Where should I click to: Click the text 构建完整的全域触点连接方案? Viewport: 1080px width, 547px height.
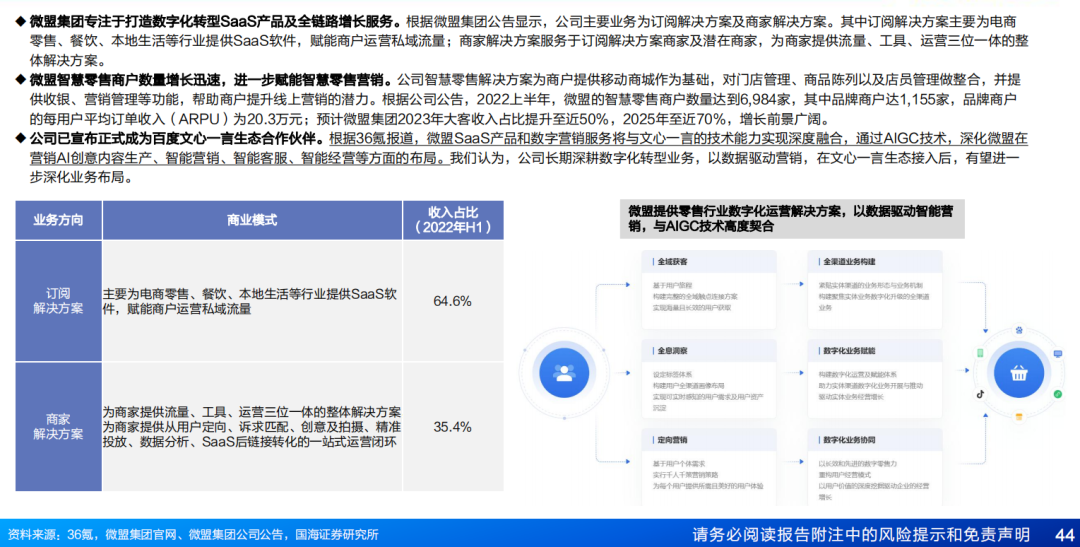click(695, 296)
